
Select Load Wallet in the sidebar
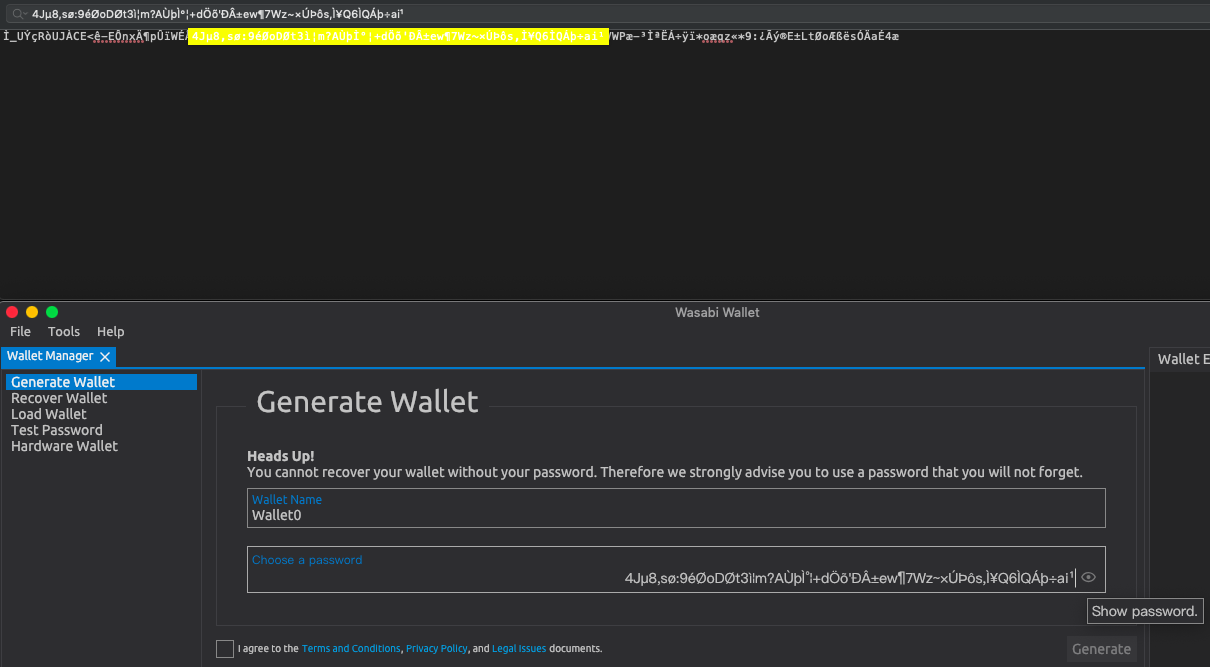tap(49, 414)
